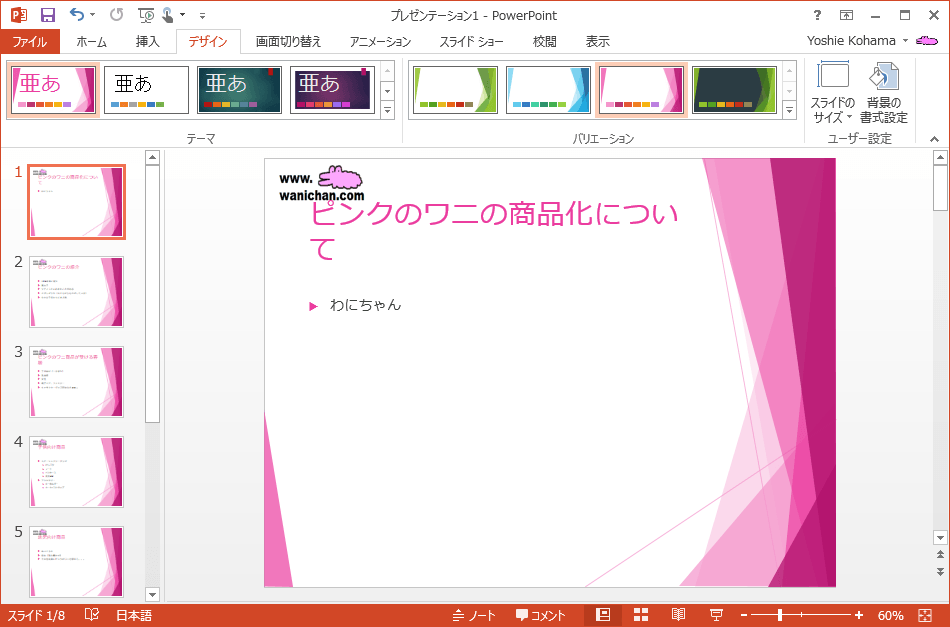Switch to Transitions (画面切り替え) tab
Viewport: 950px width, 627px height.
pyautogui.click(x=288, y=41)
